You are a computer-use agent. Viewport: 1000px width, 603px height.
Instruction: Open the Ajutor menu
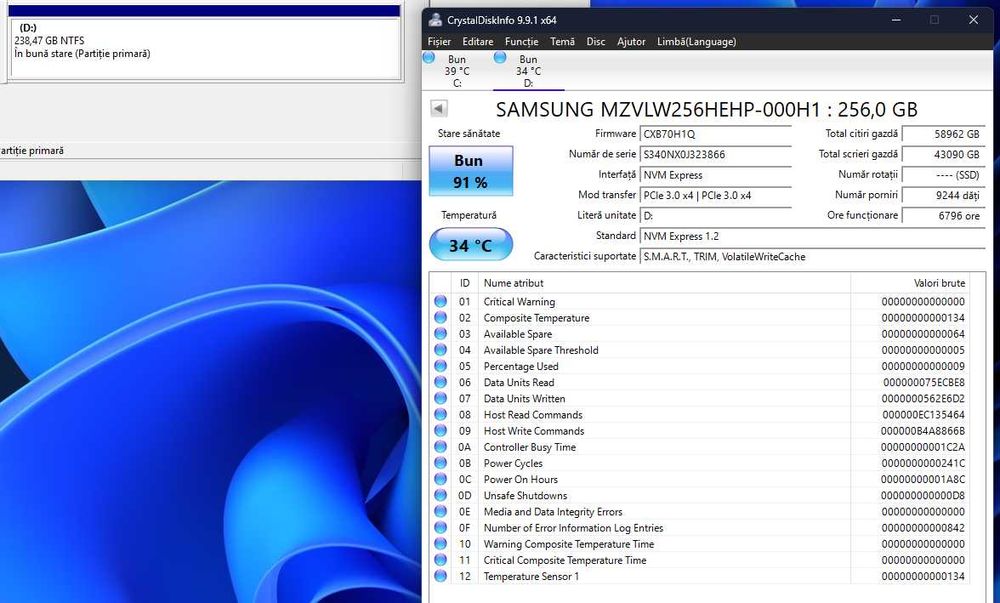[631, 41]
